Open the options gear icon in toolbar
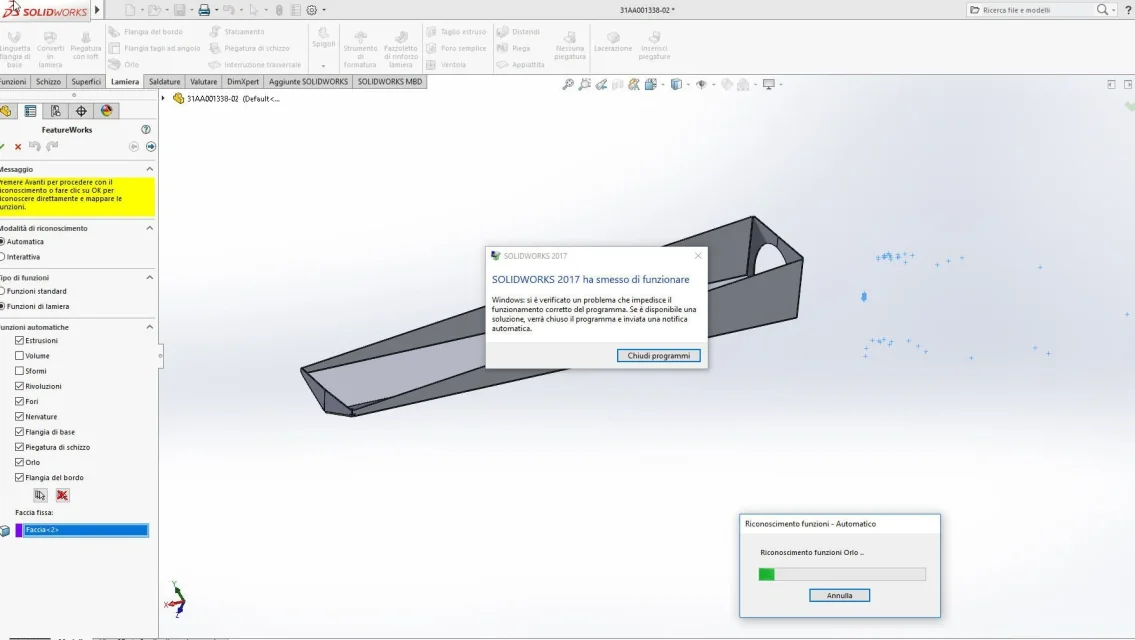This screenshot has width=1135, height=640. point(312,10)
